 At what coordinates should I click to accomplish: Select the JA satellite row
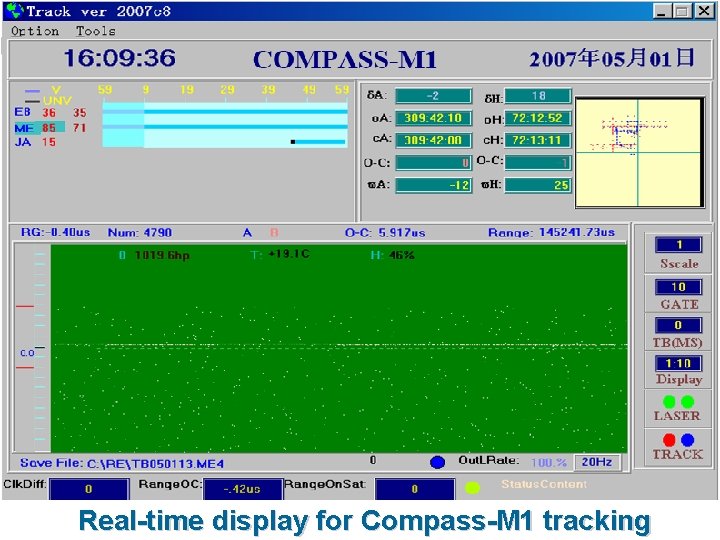tap(36, 142)
